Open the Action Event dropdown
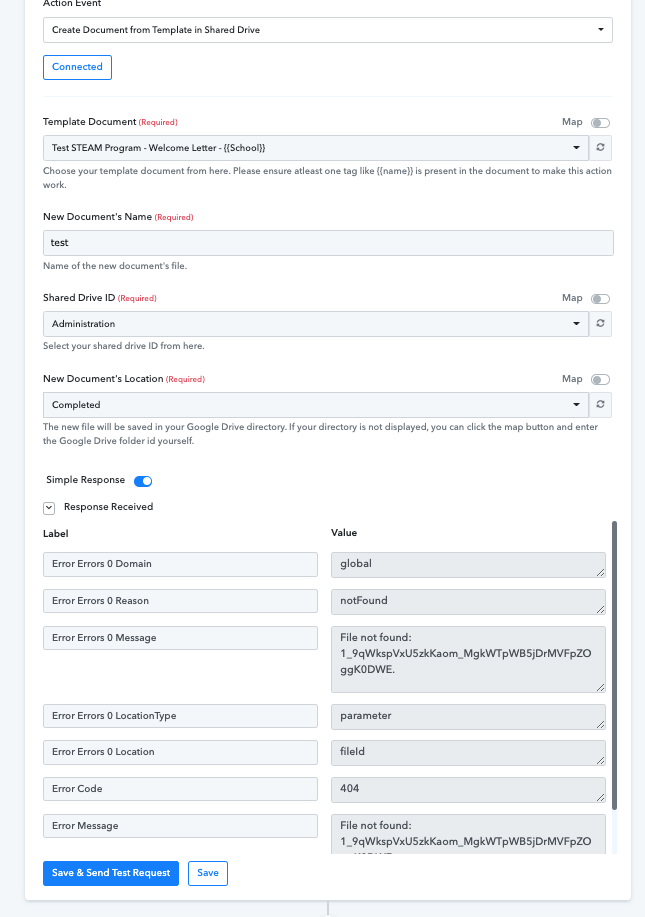 tap(327, 30)
